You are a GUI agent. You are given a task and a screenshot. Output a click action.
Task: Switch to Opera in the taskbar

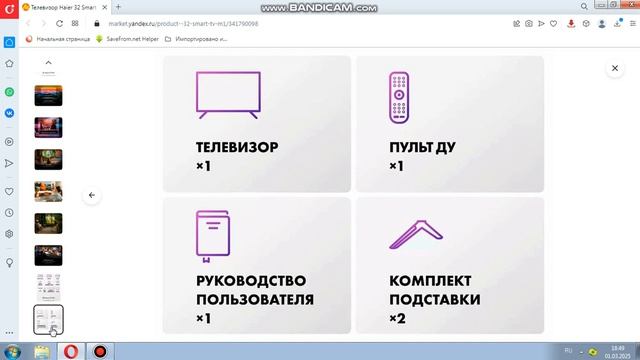click(71, 351)
